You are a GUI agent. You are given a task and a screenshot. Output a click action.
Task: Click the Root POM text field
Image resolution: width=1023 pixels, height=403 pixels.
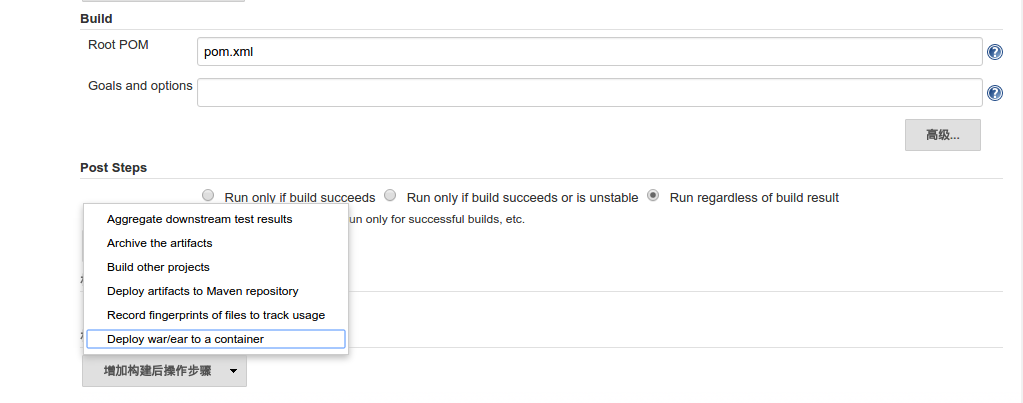point(589,52)
